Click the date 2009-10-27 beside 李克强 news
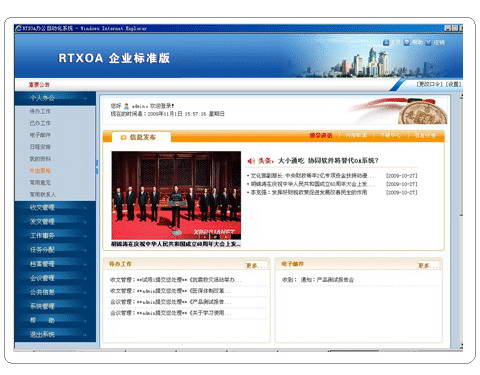The image size is (480, 375). tap(402, 192)
